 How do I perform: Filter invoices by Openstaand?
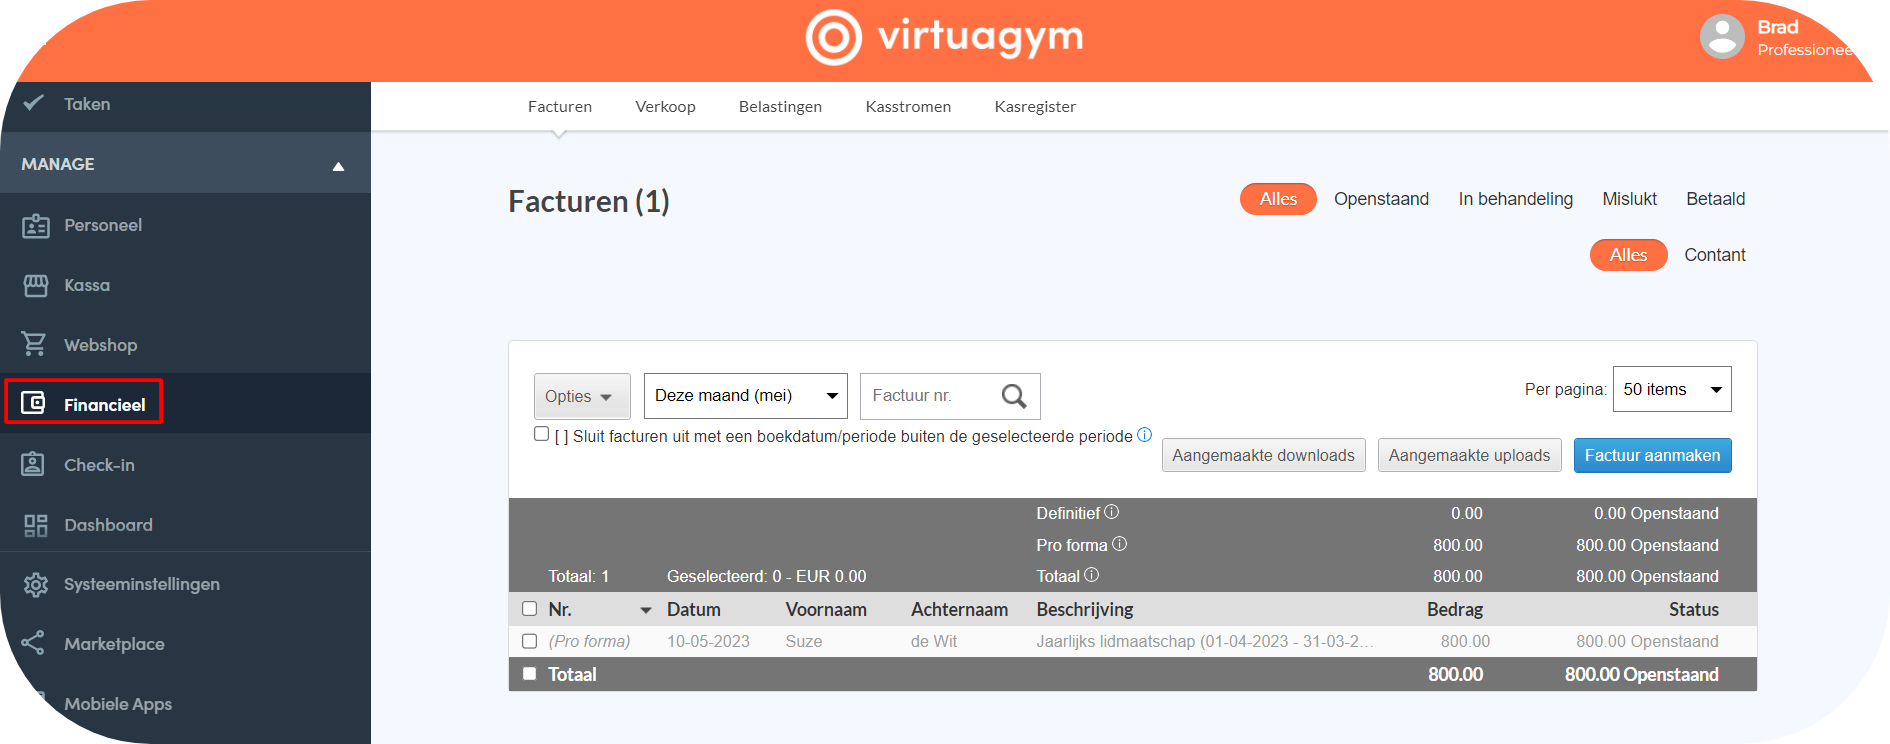(1381, 199)
